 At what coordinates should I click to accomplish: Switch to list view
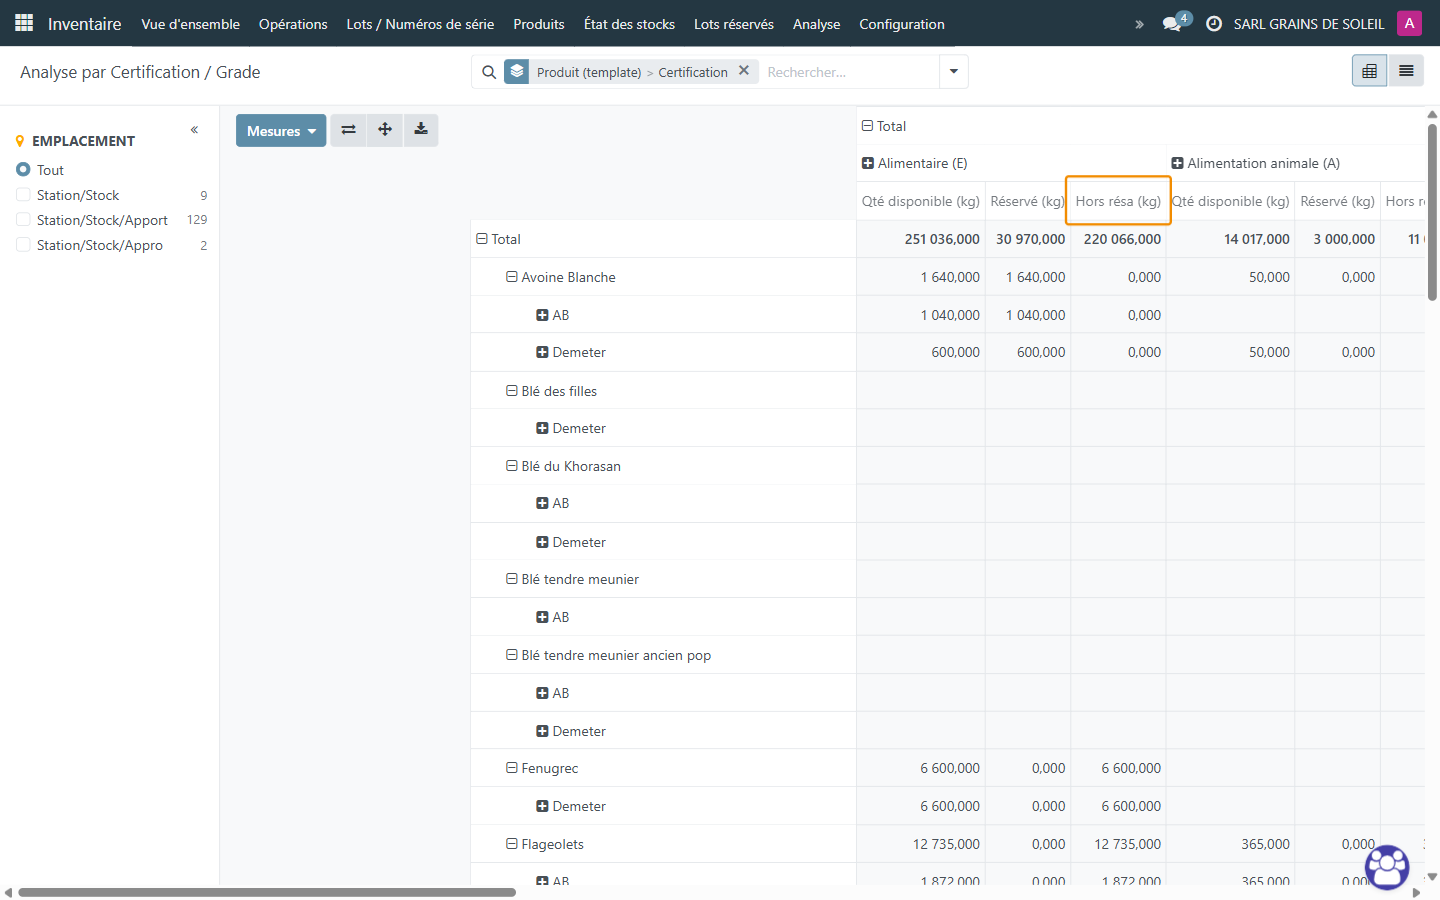[x=1406, y=71]
